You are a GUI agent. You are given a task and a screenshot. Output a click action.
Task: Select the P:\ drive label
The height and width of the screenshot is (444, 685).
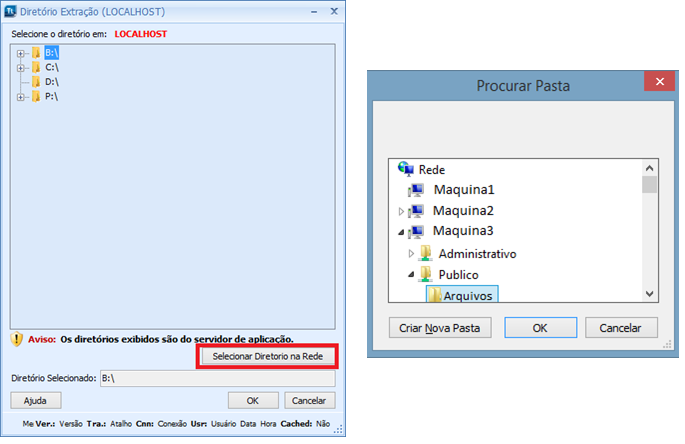[51, 96]
